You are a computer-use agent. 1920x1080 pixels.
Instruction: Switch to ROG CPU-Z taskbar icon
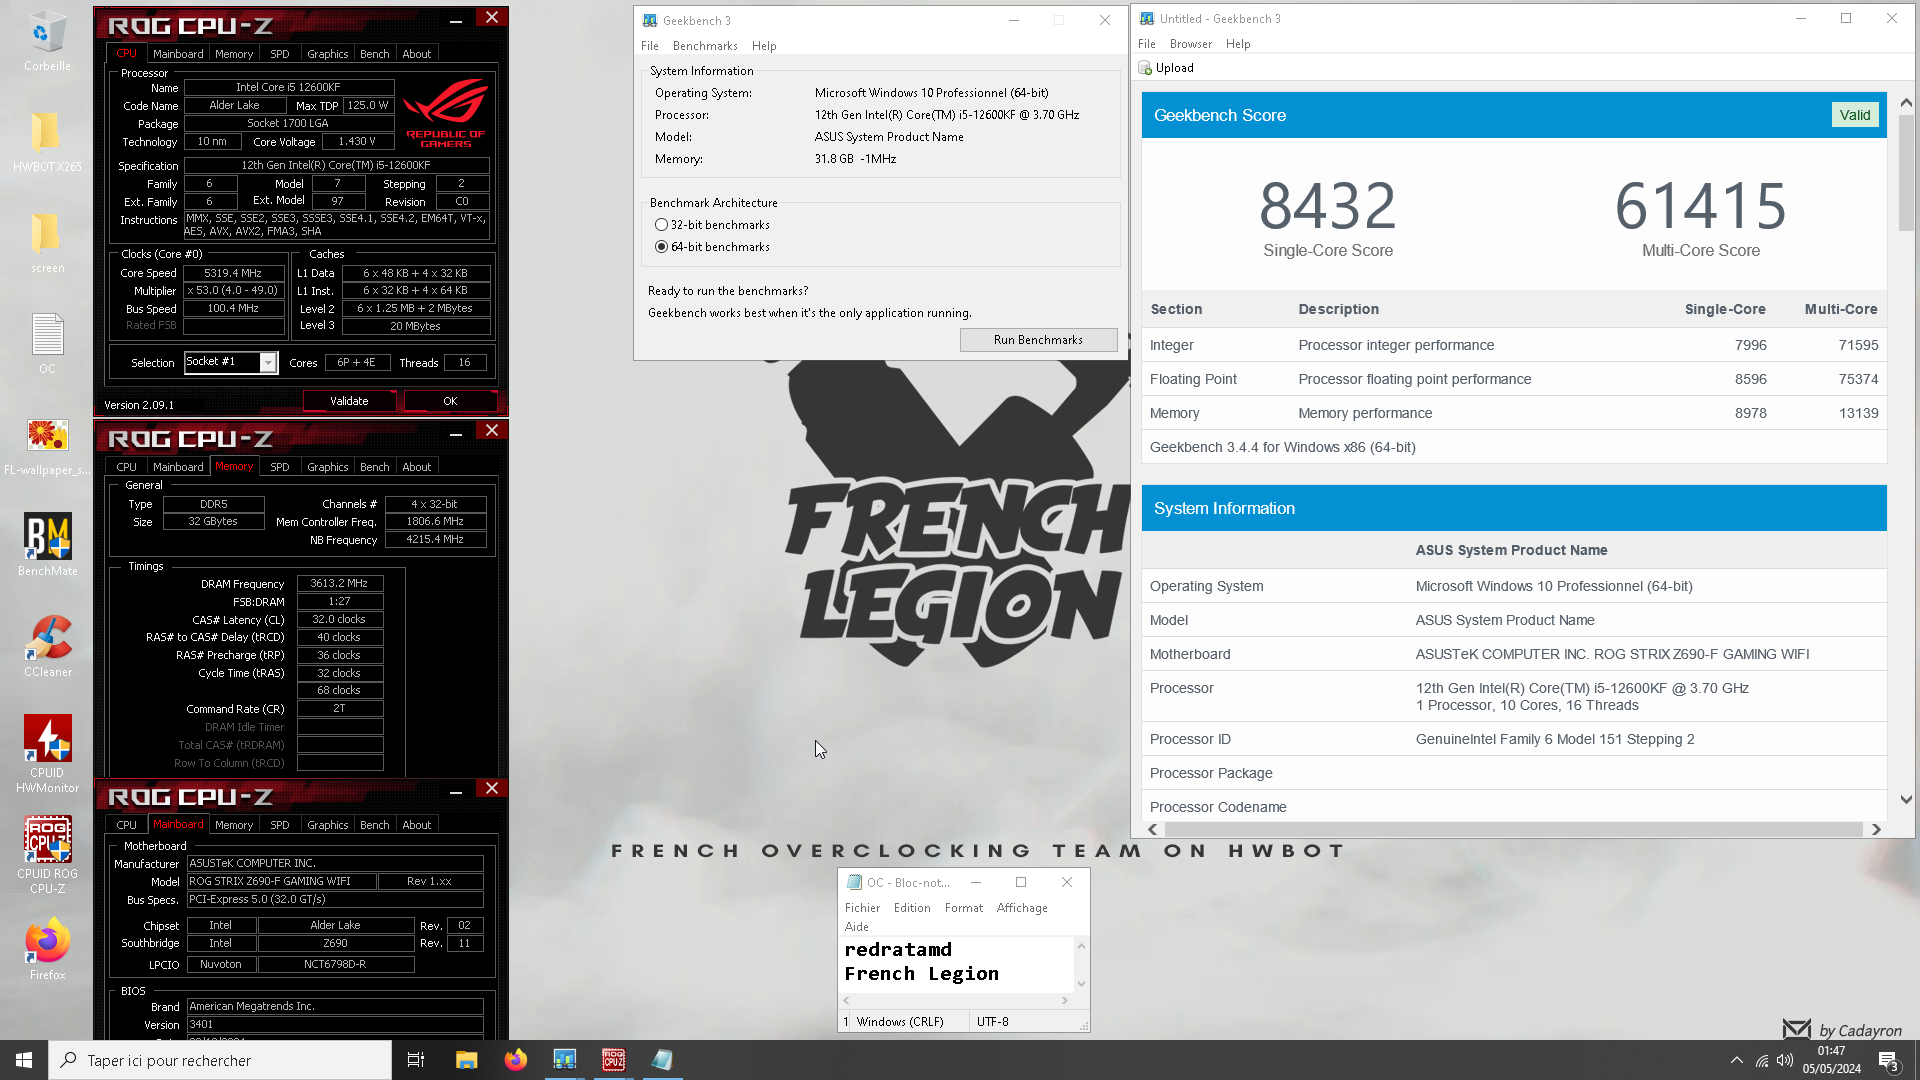pos(613,1060)
